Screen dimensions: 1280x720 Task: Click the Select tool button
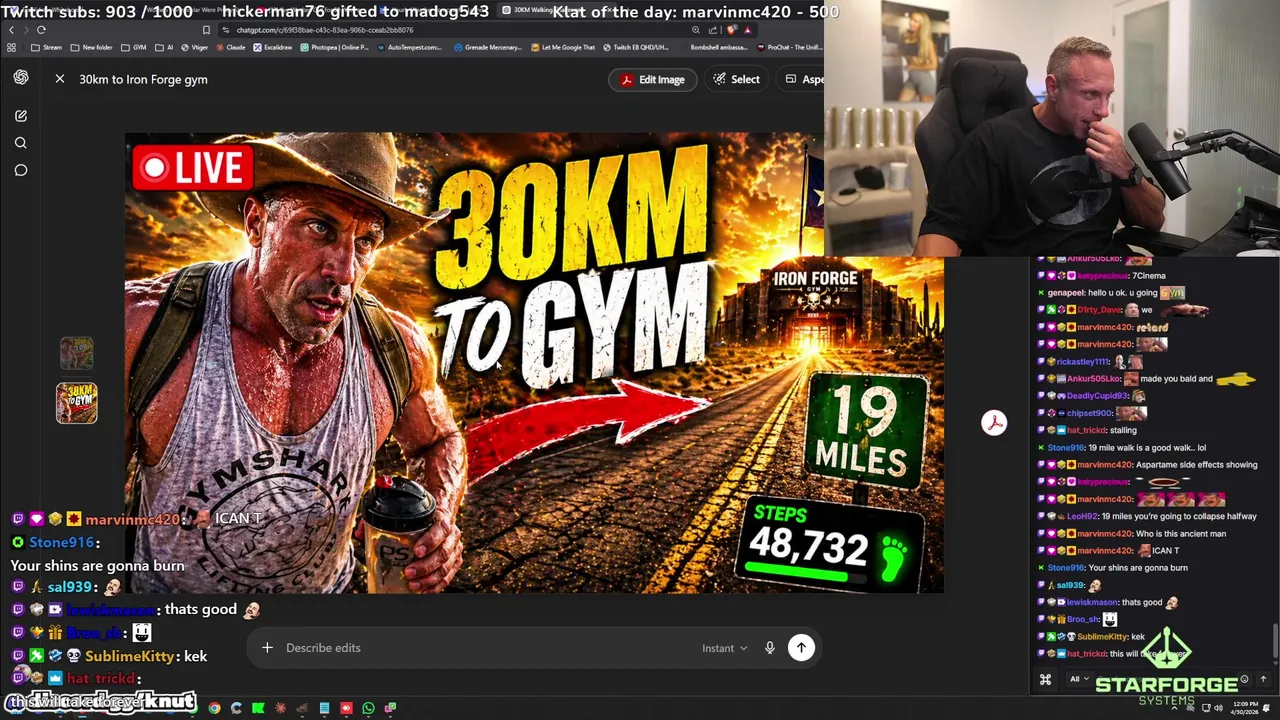735,79
